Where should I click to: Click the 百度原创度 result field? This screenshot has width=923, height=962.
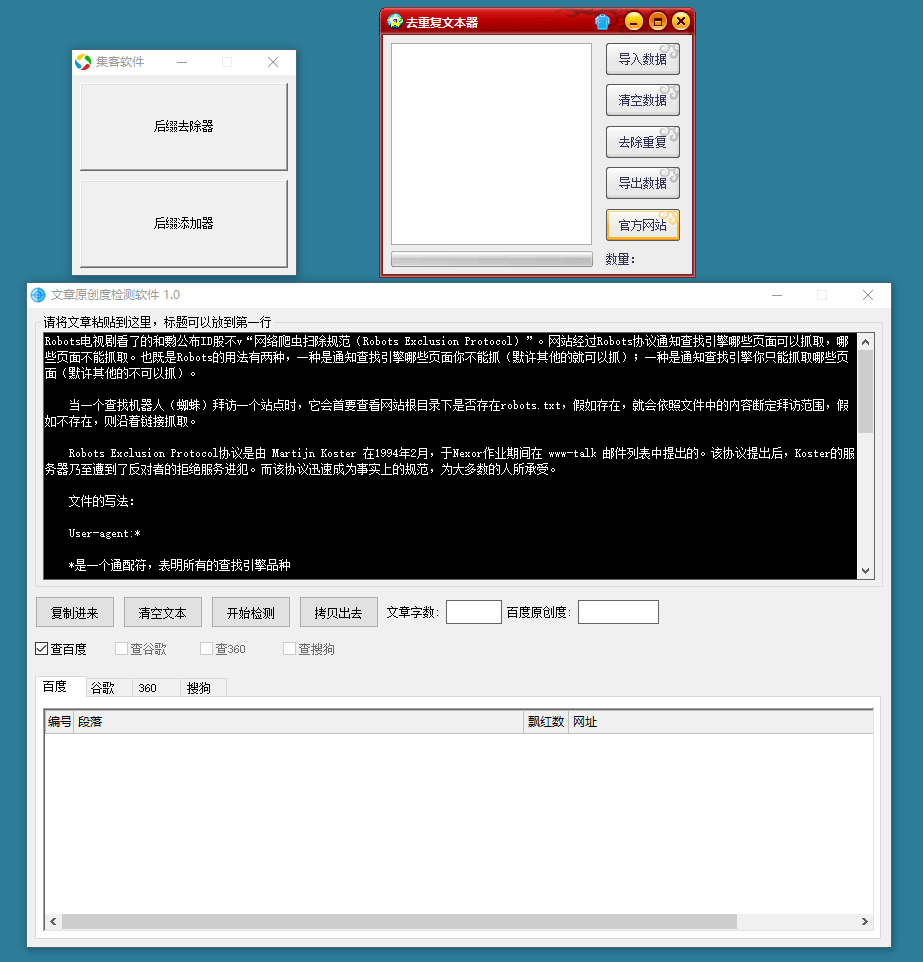tap(618, 612)
